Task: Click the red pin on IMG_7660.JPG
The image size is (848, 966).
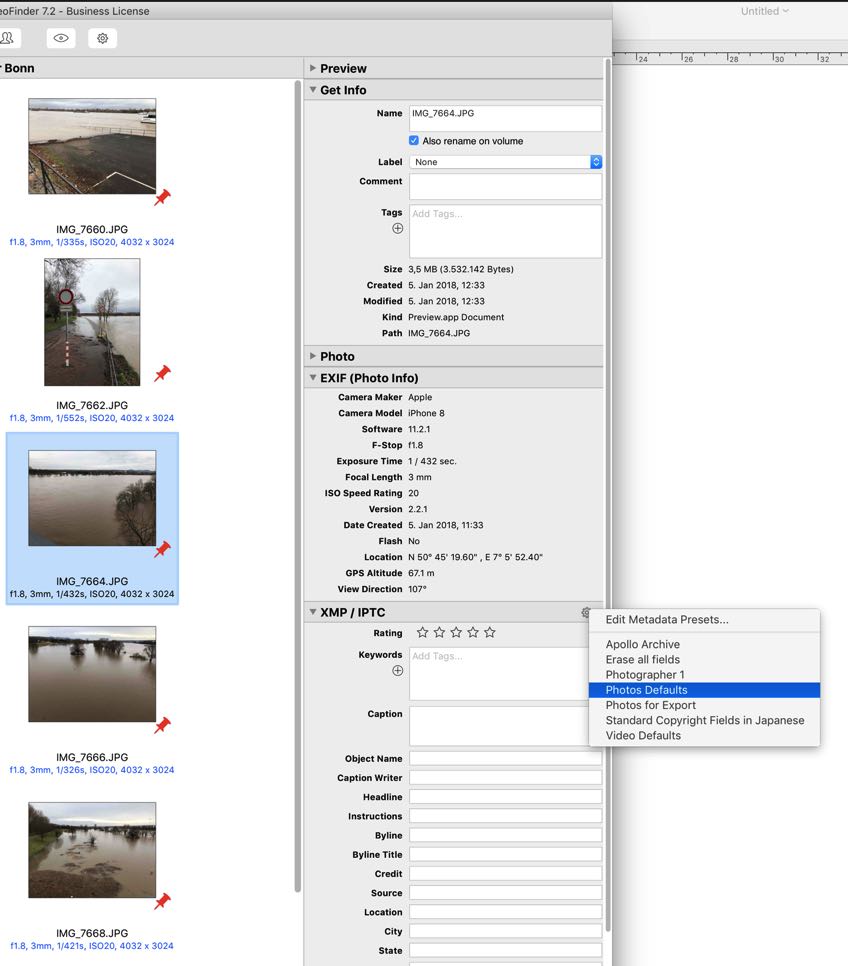Action: coord(162,197)
